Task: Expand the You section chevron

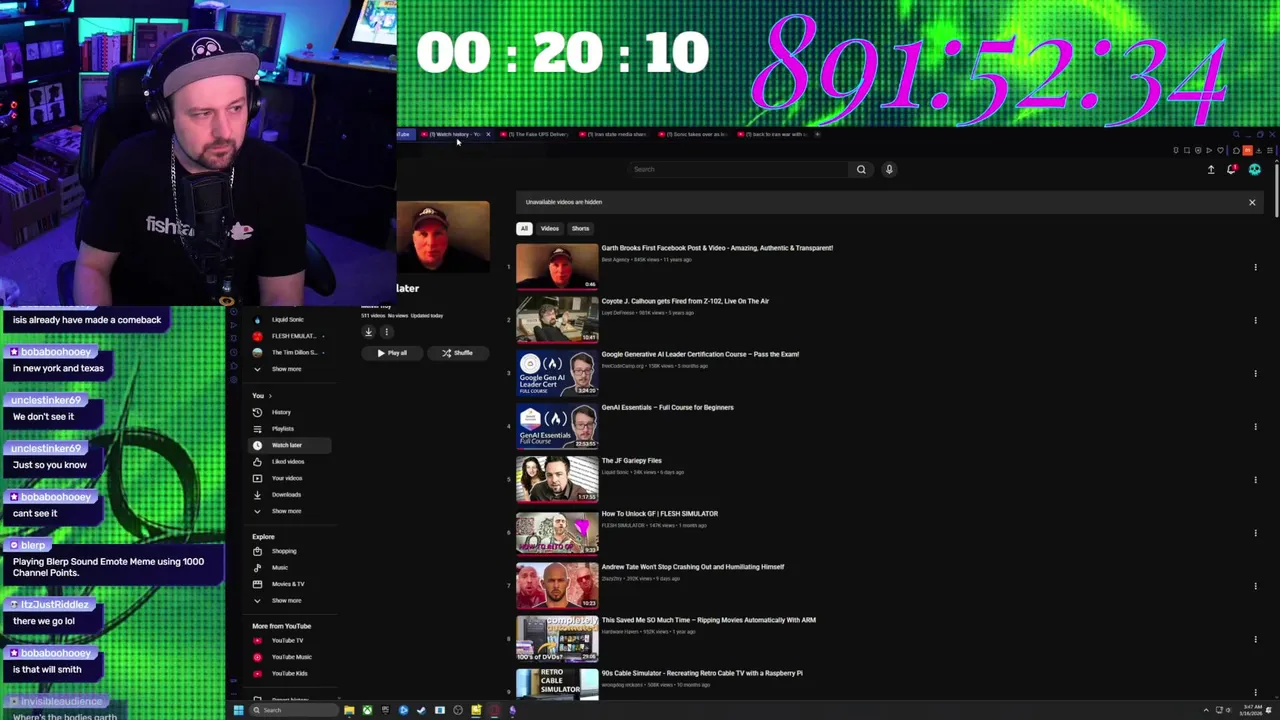Action: coord(269,396)
